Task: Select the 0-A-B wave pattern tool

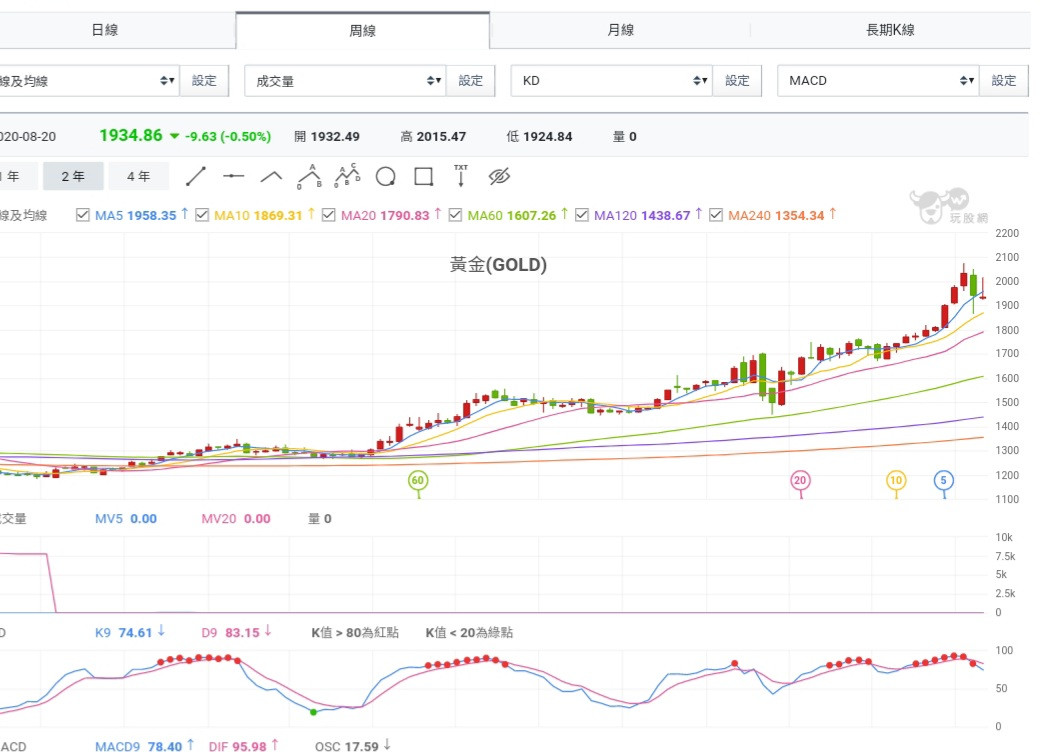Action: coord(308,177)
